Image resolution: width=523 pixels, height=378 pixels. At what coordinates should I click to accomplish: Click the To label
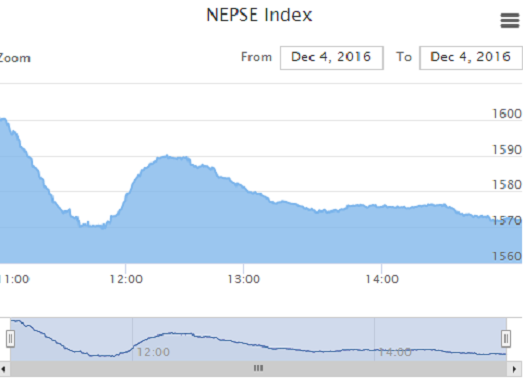coord(404,57)
